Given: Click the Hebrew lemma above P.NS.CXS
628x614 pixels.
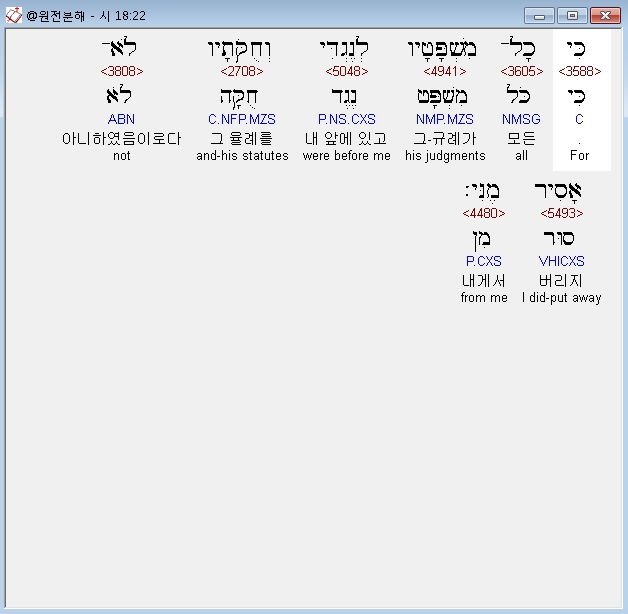Looking at the screenshot, I should tap(344, 98).
